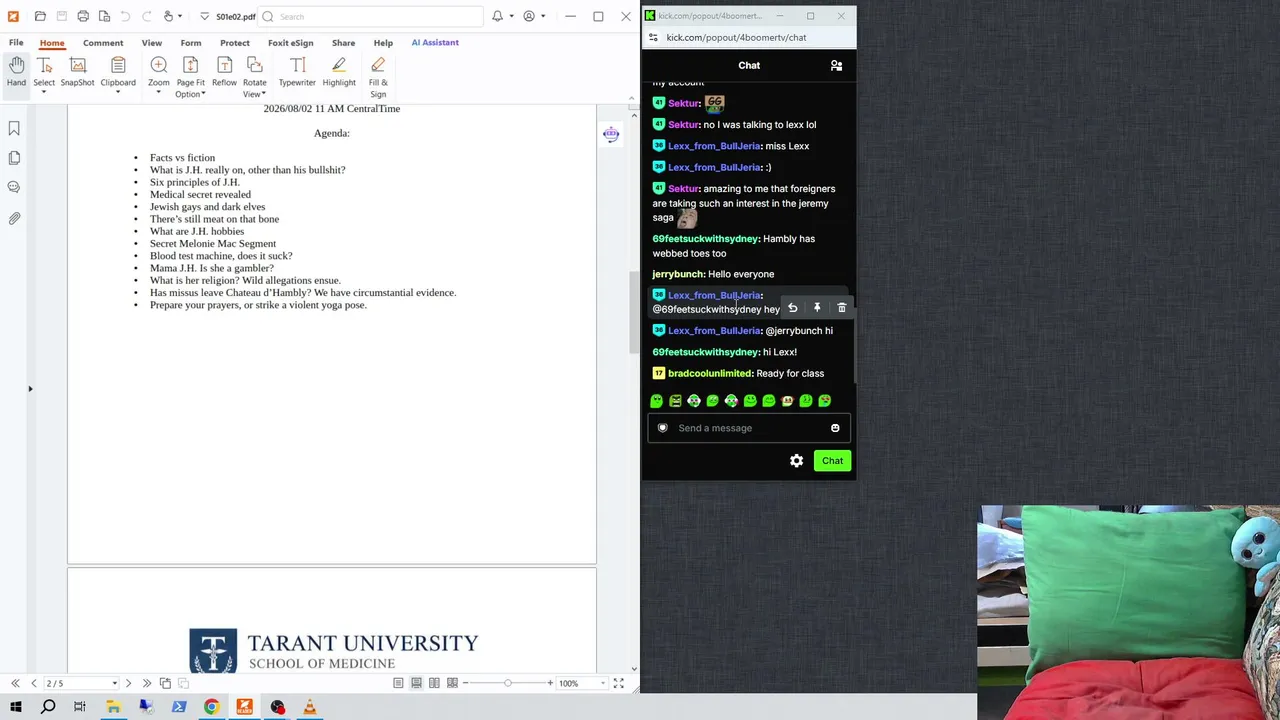Click the zoom in plus button
The width and height of the screenshot is (1280, 720).
pyautogui.click(x=550, y=683)
